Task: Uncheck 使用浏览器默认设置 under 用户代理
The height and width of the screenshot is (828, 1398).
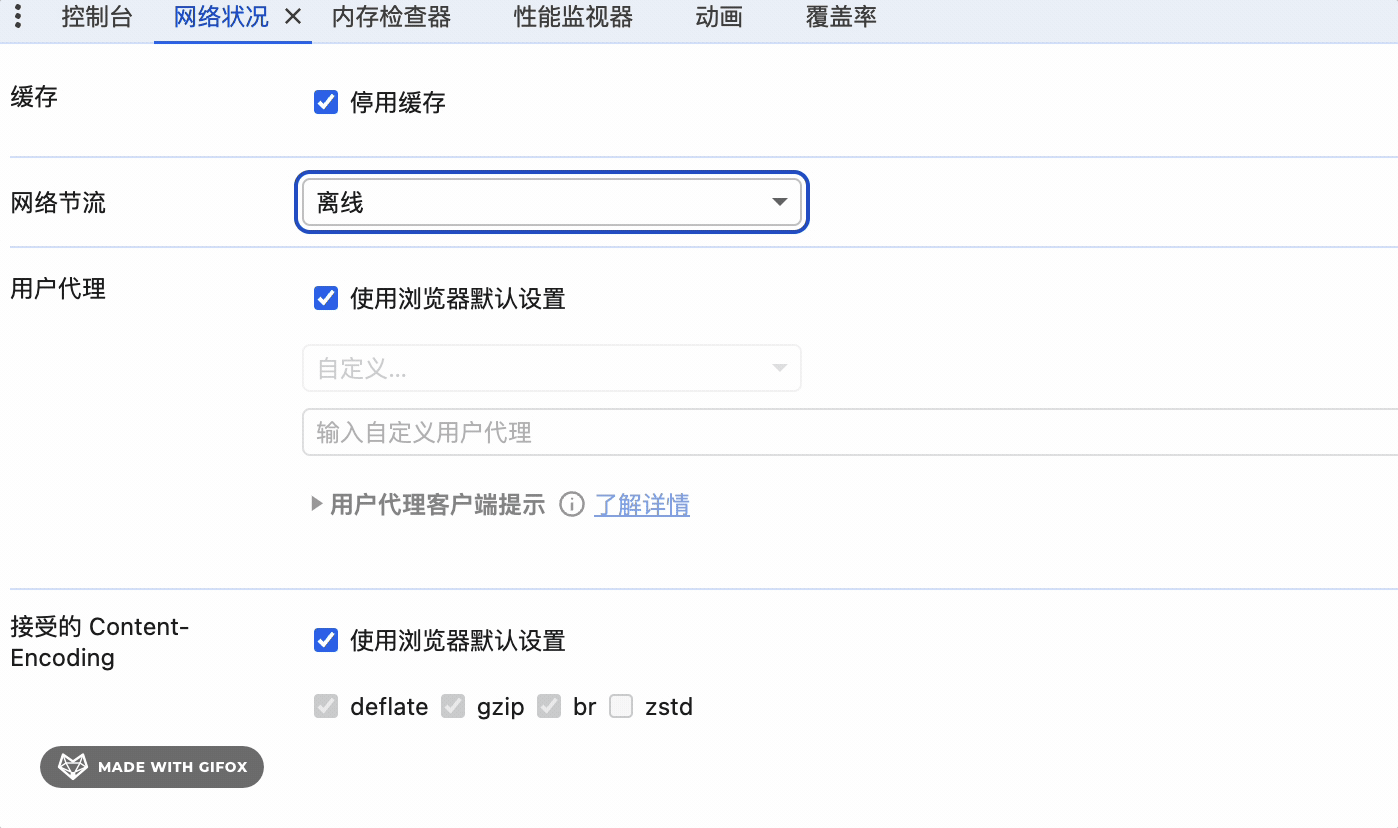Action: click(326, 298)
